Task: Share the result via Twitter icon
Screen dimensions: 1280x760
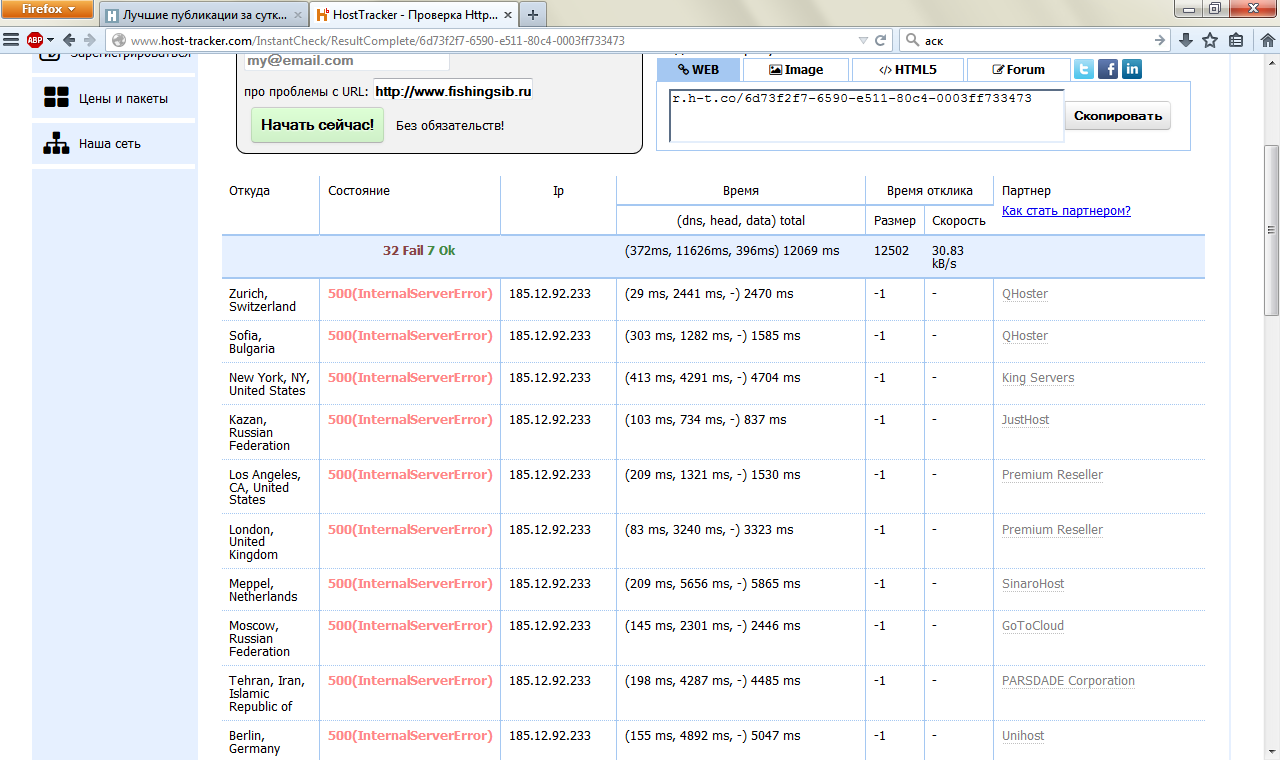Action: [x=1084, y=69]
